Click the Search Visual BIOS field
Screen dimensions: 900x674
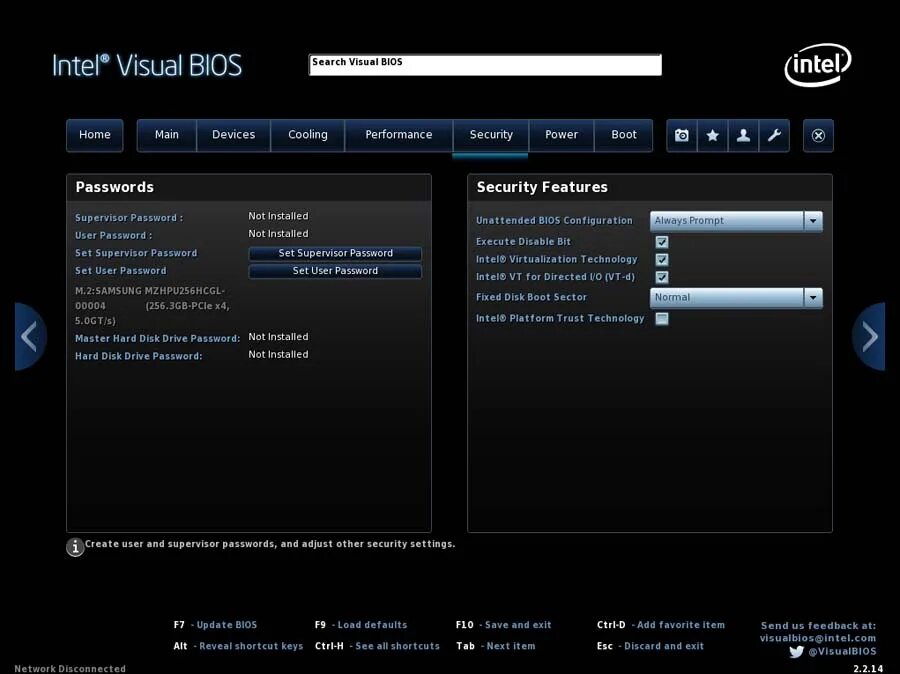(485, 65)
